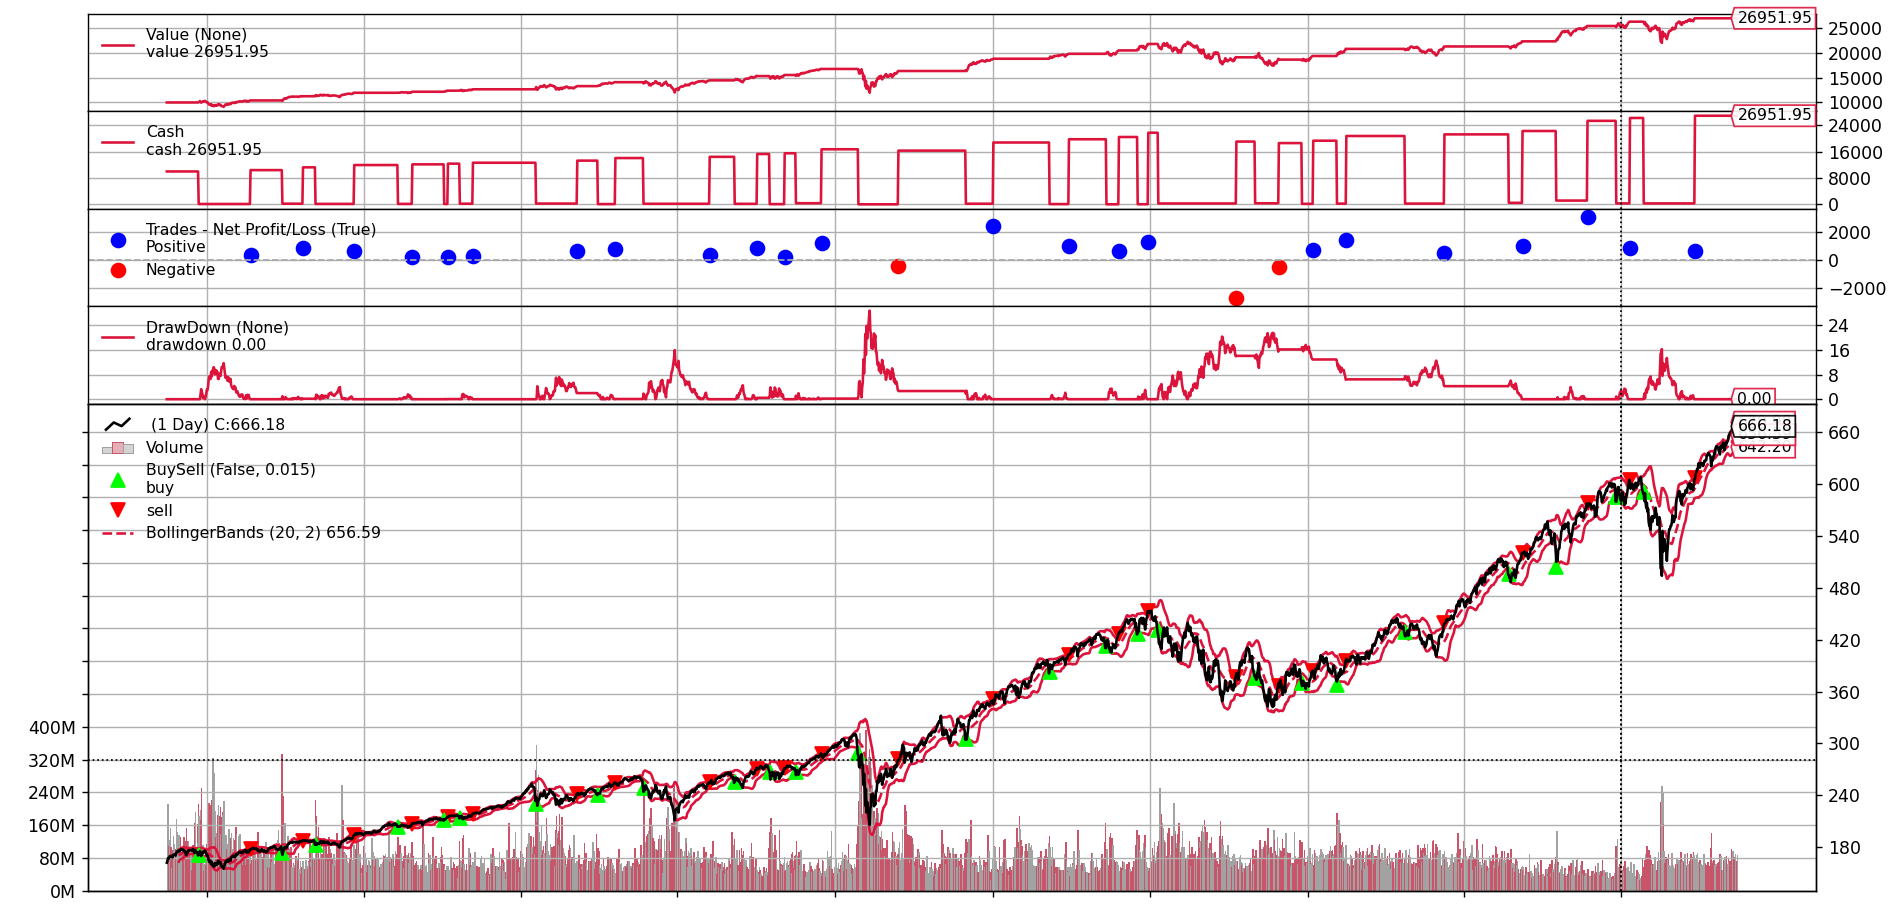Screen dimensions: 1897x909
Task: Click the red Negative trades legend dot
Action: click(118, 270)
